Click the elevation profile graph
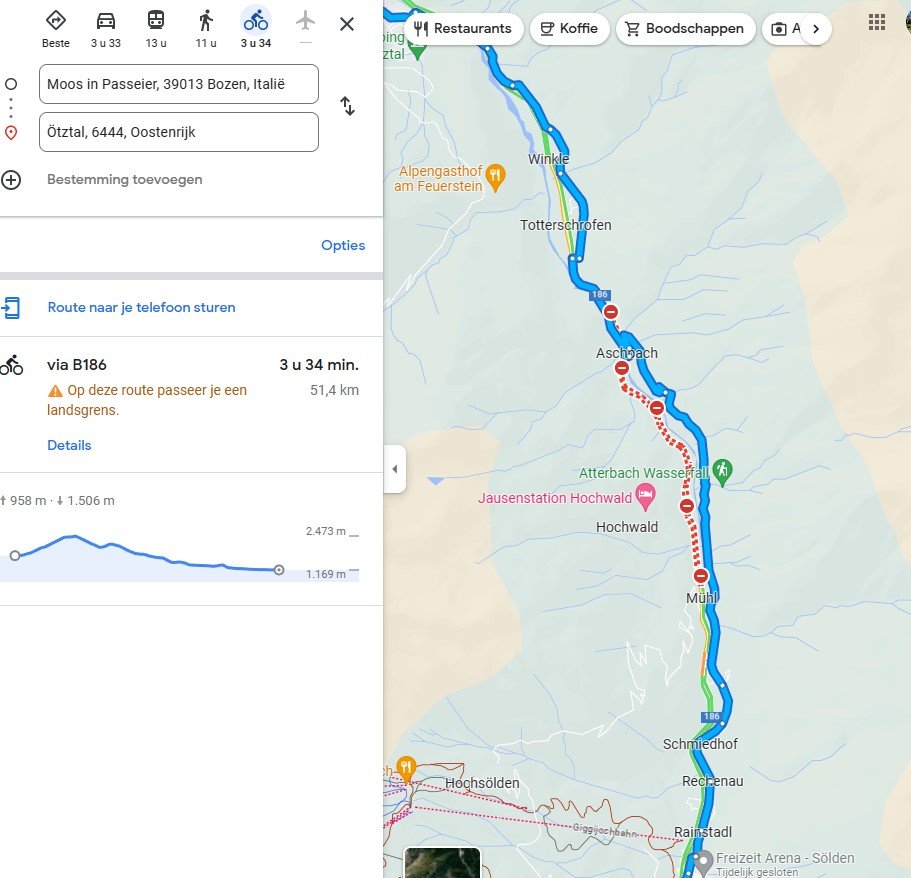This screenshot has height=878, width=911. [x=150, y=555]
